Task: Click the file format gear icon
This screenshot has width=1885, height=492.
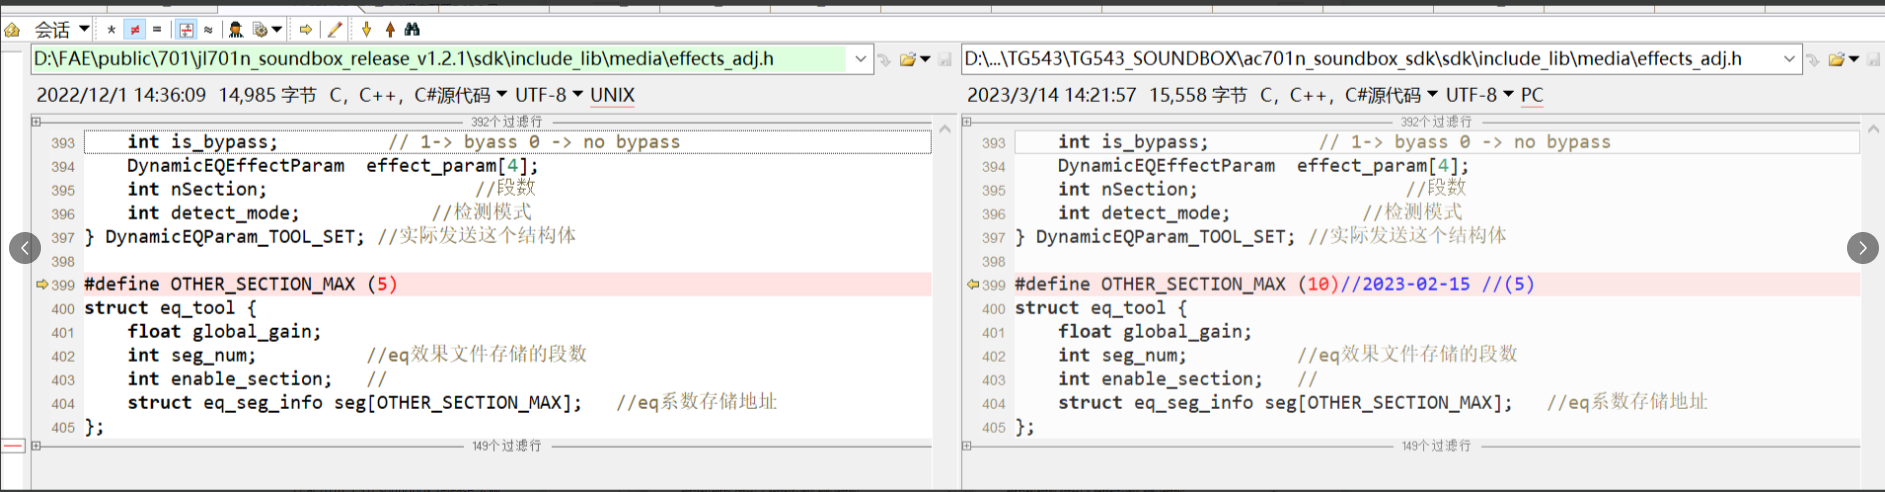Action: [260, 30]
